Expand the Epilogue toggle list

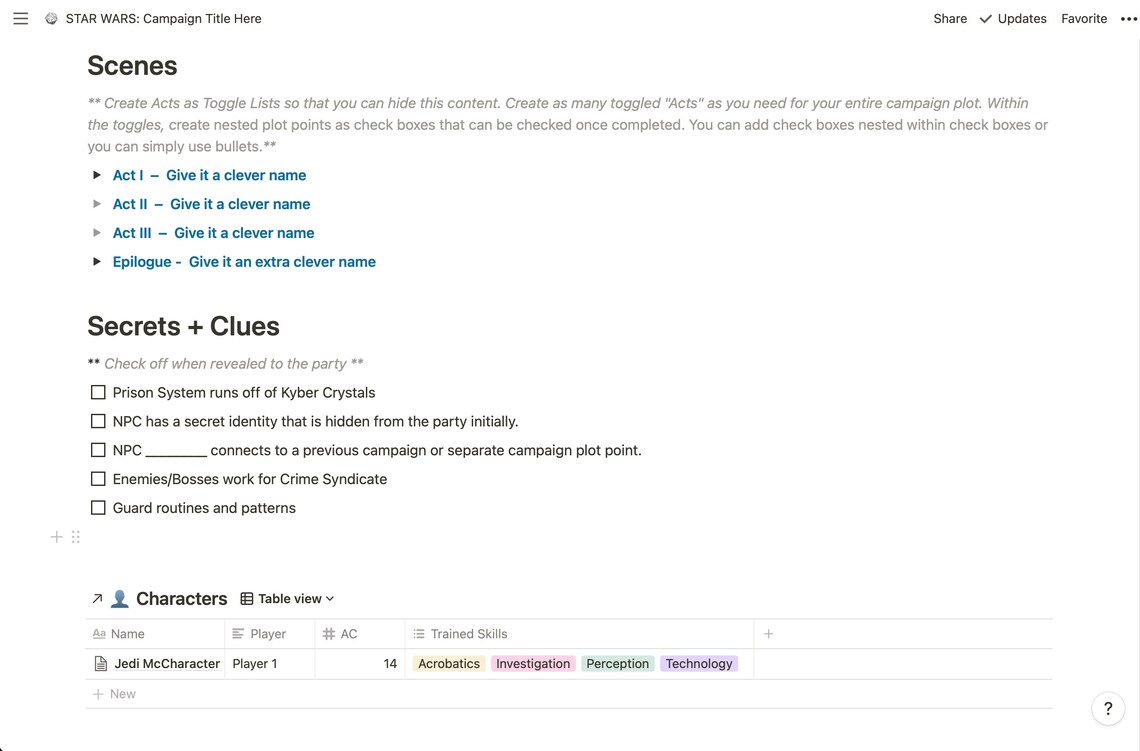click(97, 262)
